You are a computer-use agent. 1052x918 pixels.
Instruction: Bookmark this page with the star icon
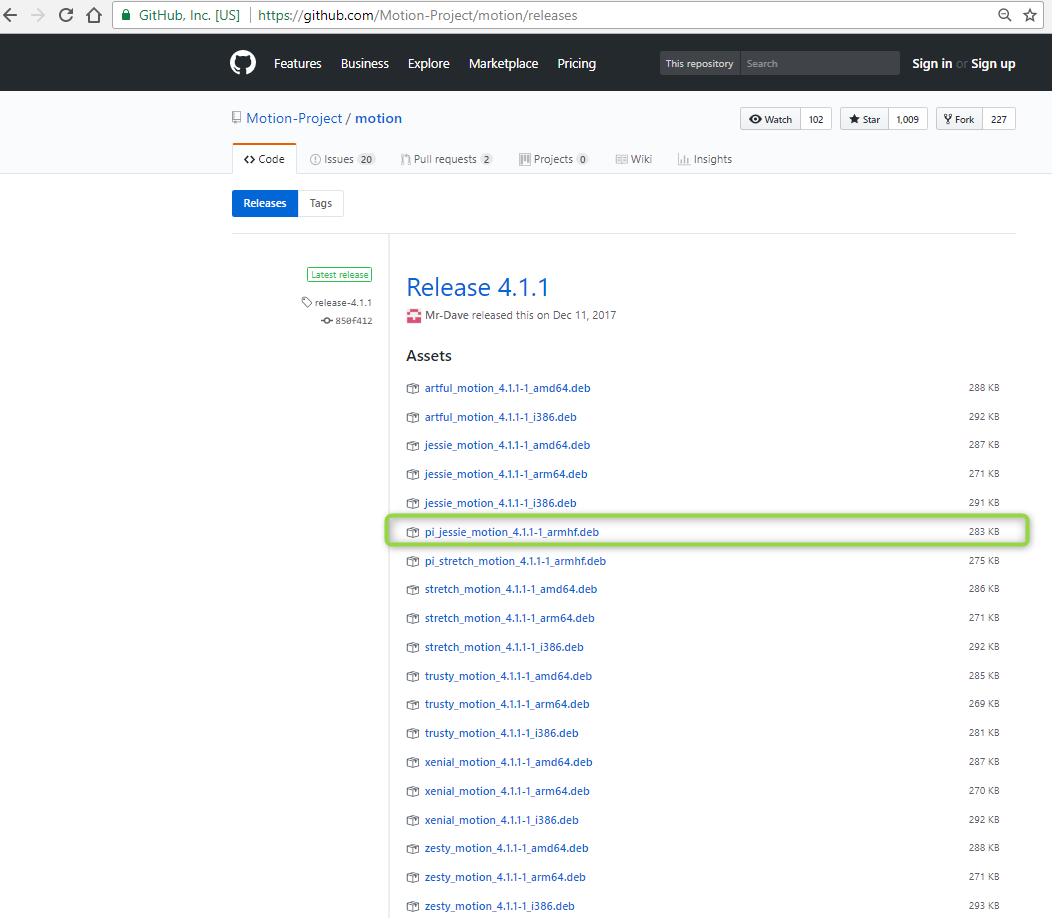pos(1030,15)
